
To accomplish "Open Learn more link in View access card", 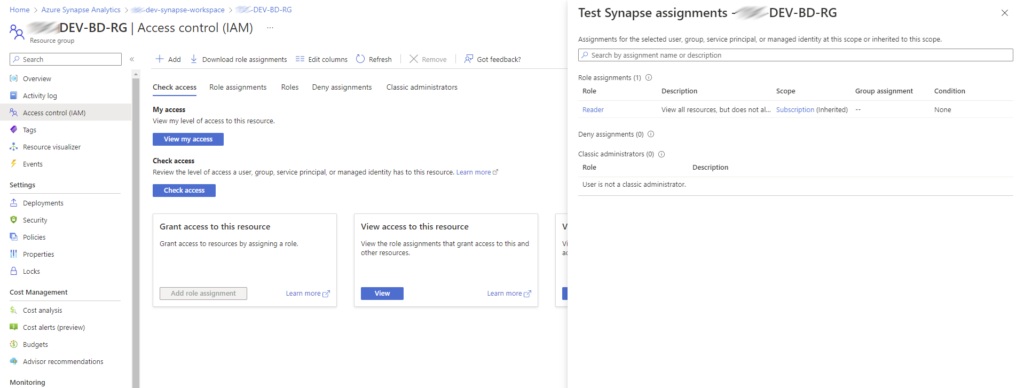I will click(509, 293).
